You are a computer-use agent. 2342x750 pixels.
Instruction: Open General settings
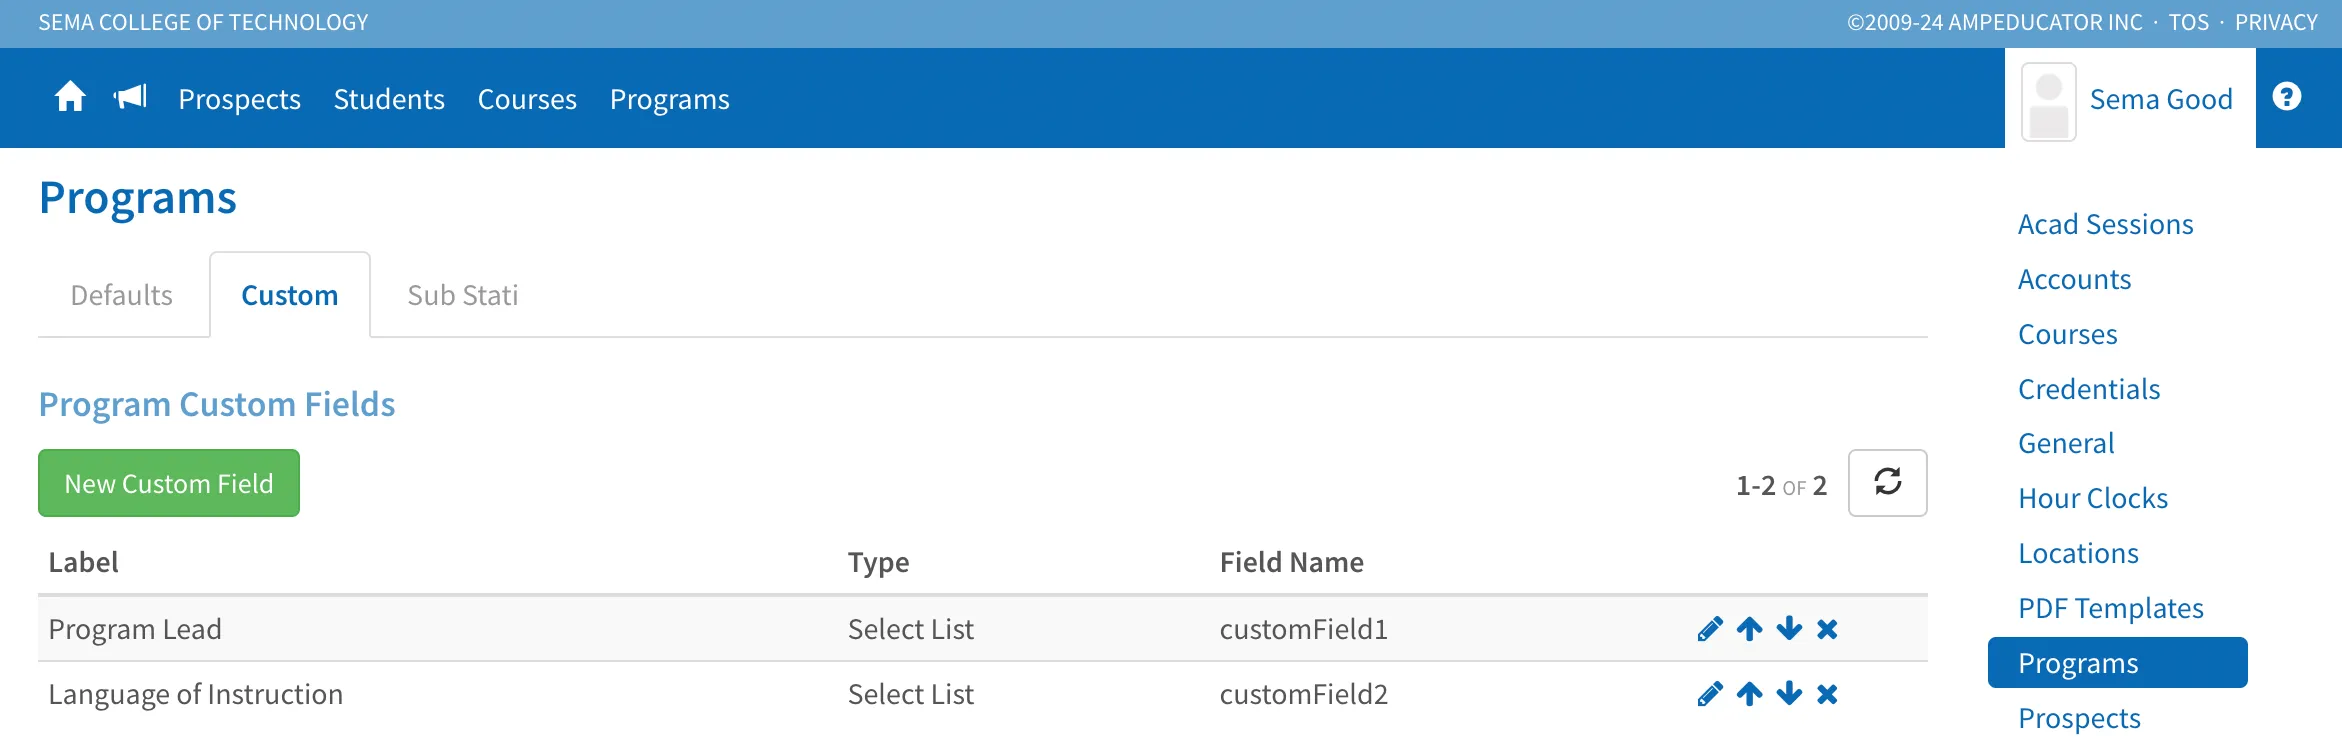click(2066, 443)
